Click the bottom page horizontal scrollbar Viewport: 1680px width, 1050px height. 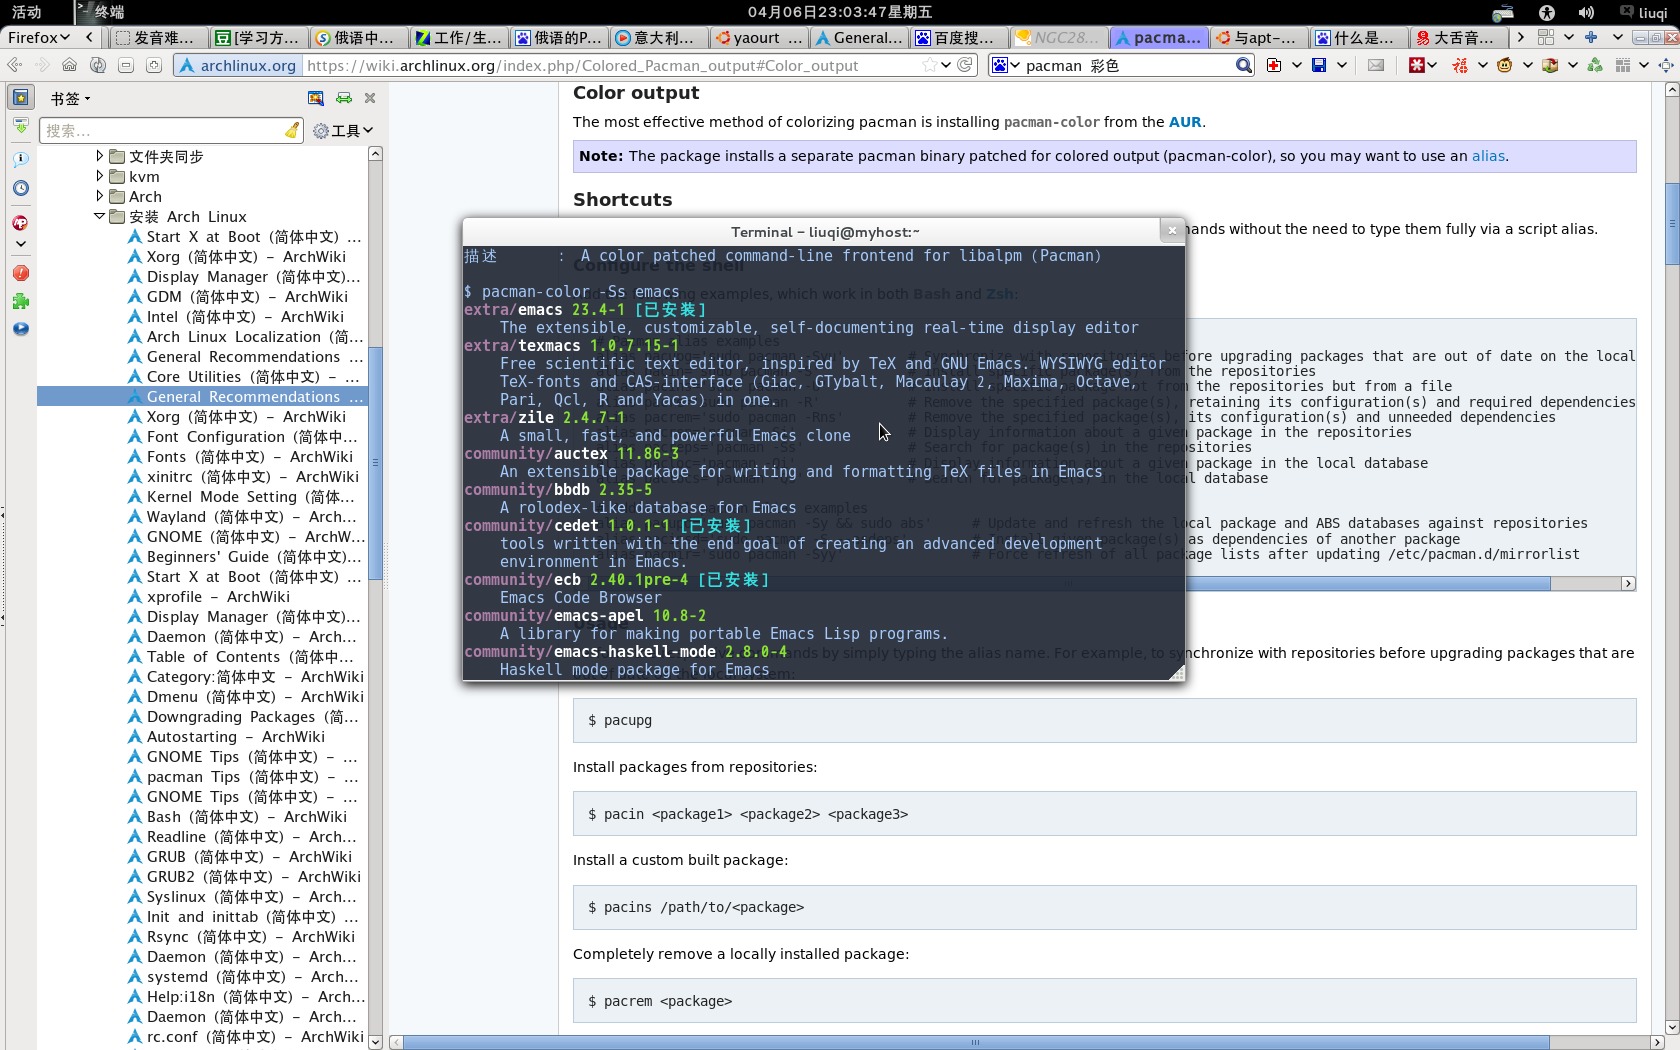(975, 1042)
